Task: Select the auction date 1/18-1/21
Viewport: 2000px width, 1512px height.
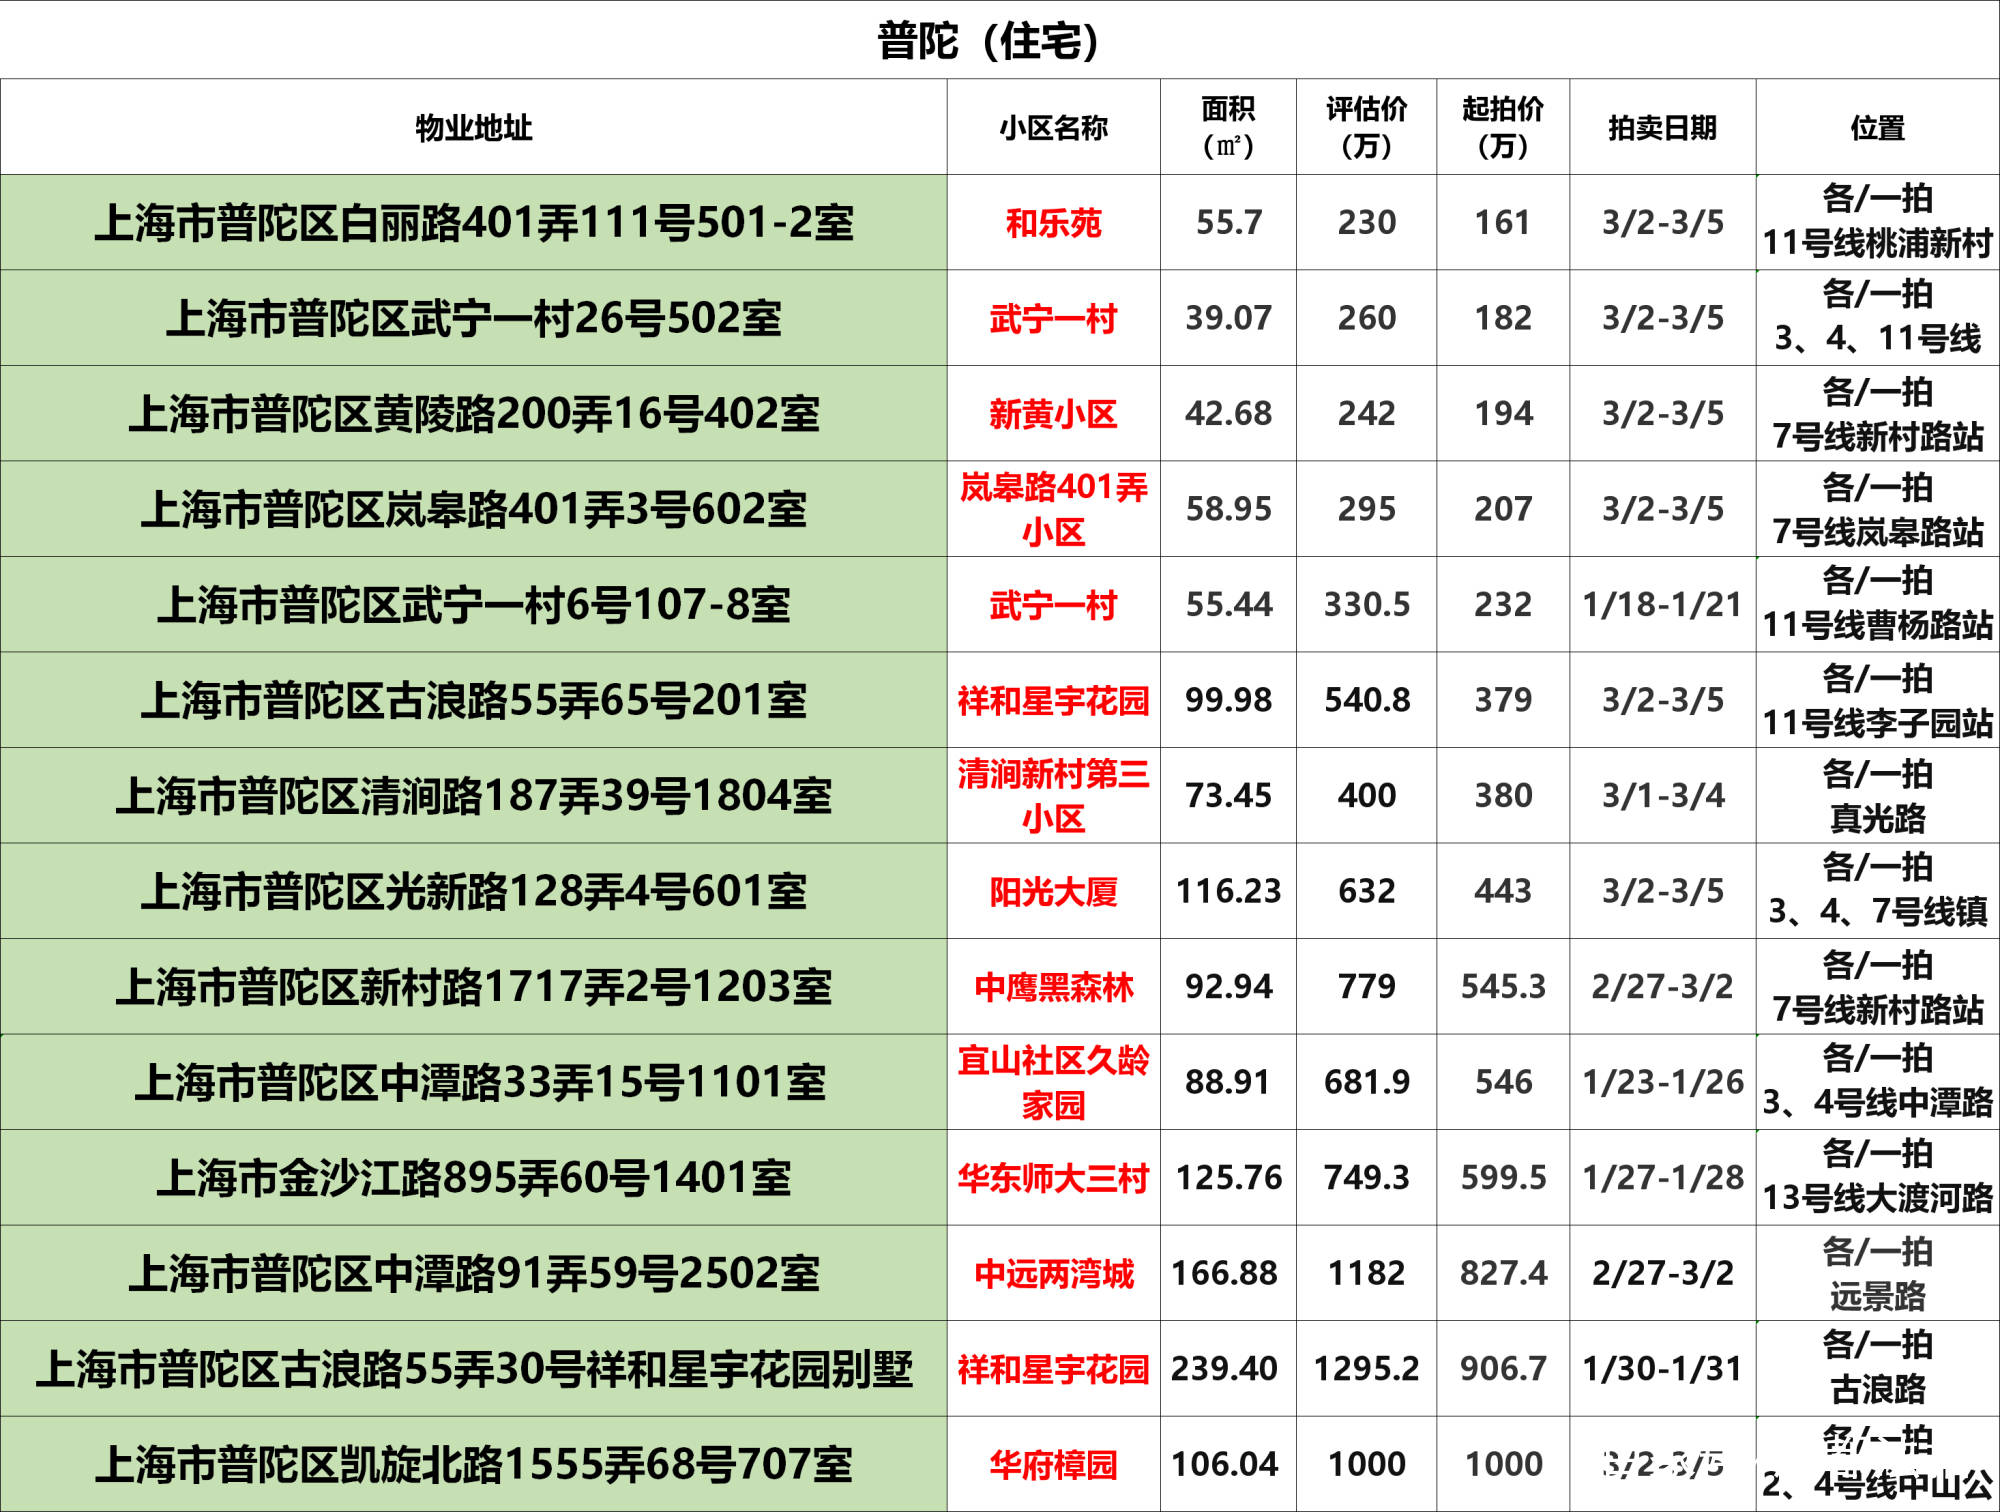Action: click(1662, 604)
